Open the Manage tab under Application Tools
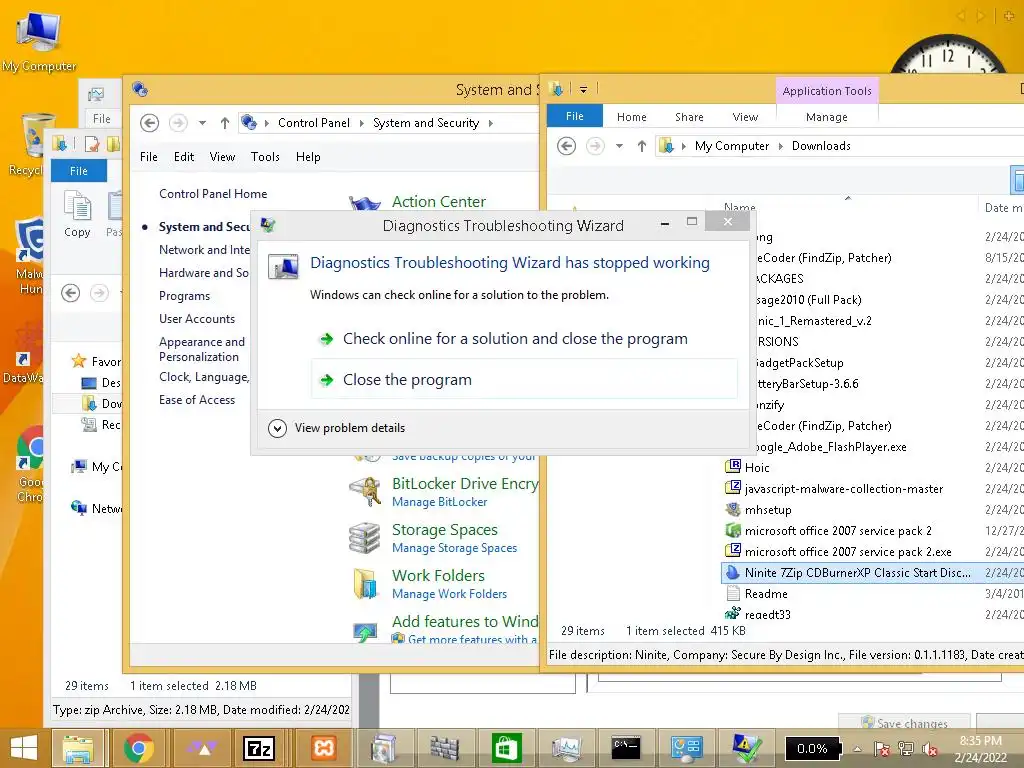Viewport: 1024px width, 768px height. click(827, 117)
